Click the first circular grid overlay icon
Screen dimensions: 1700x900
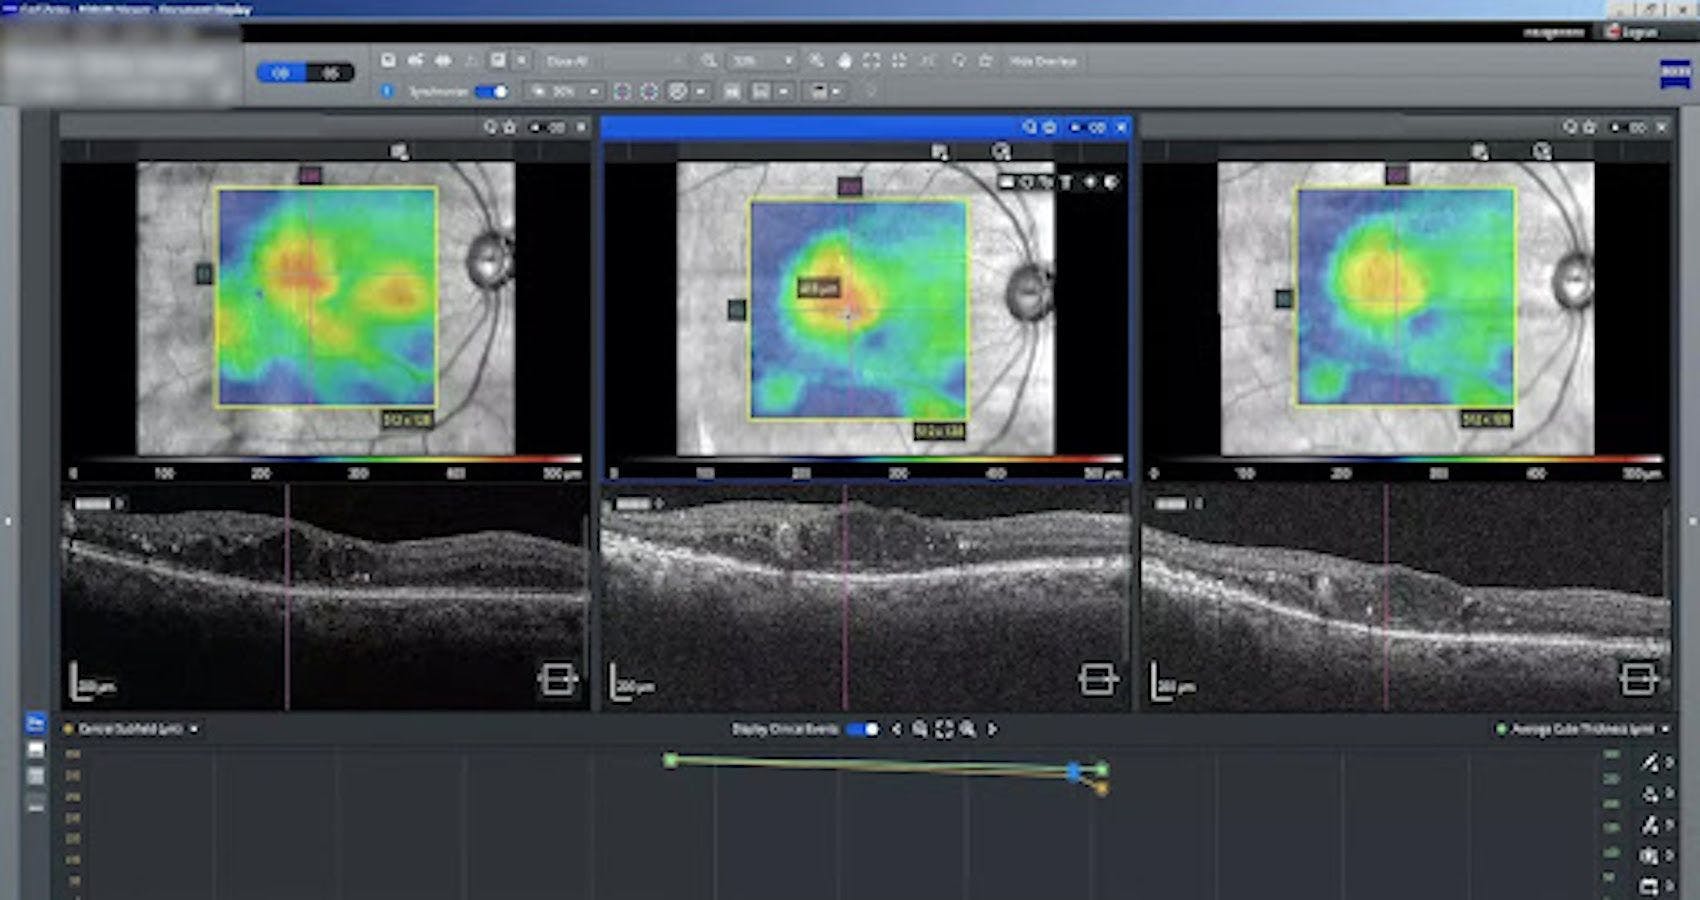(622, 91)
